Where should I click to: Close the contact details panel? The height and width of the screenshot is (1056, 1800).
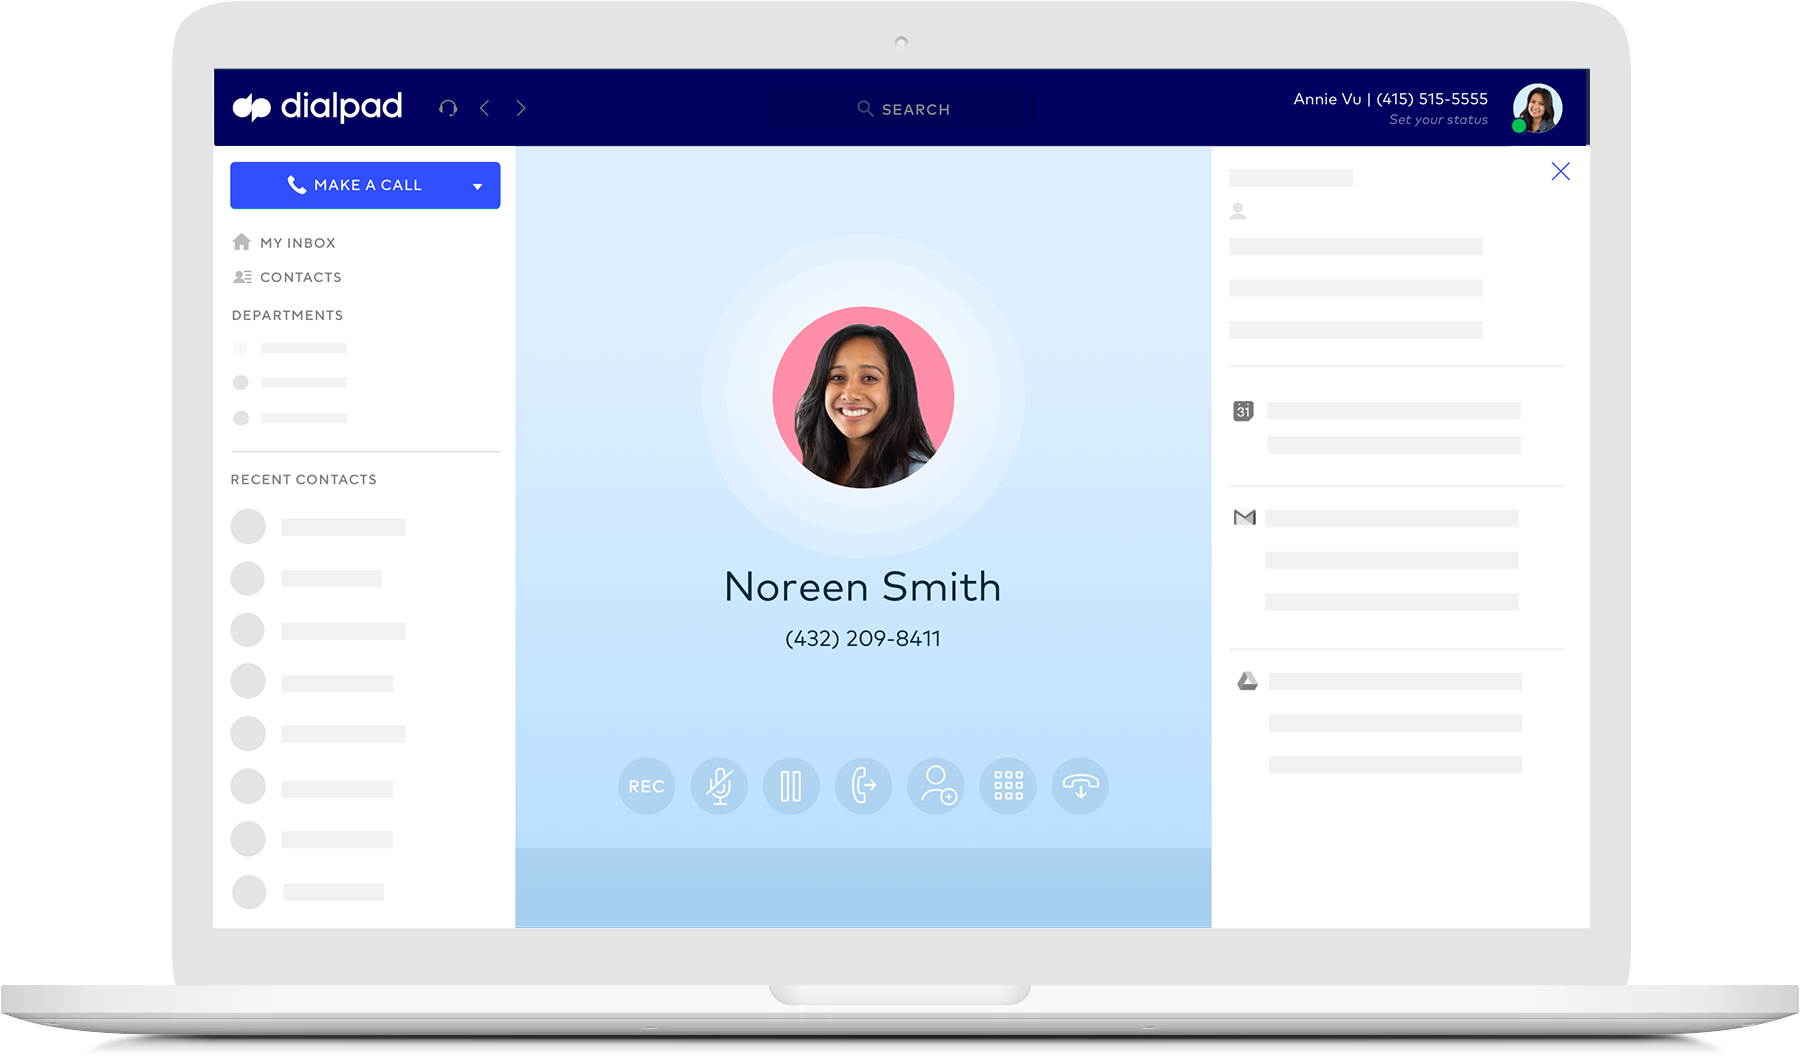pyautogui.click(x=1560, y=172)
